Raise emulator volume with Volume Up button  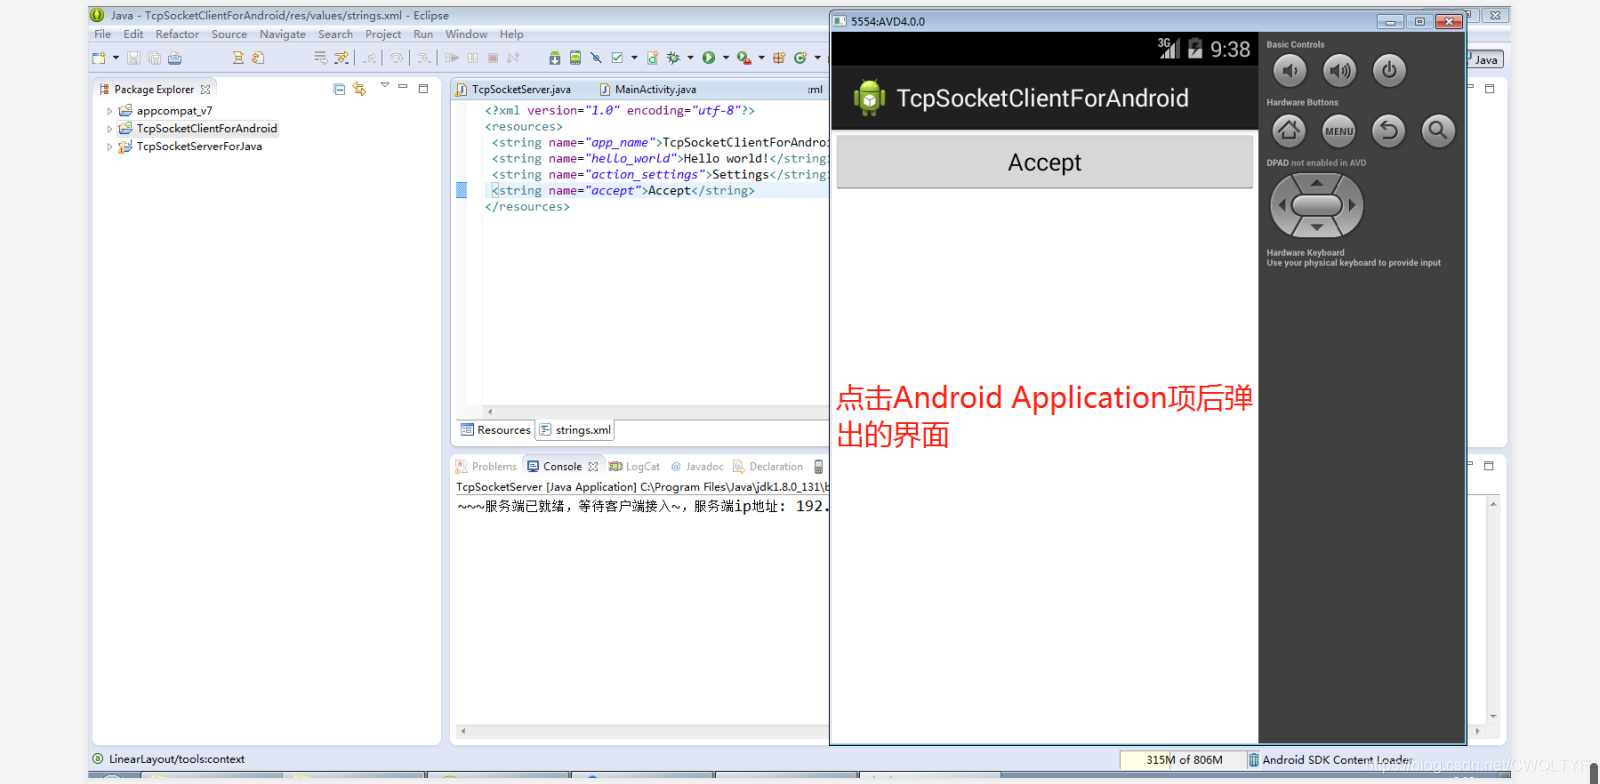1340,70
